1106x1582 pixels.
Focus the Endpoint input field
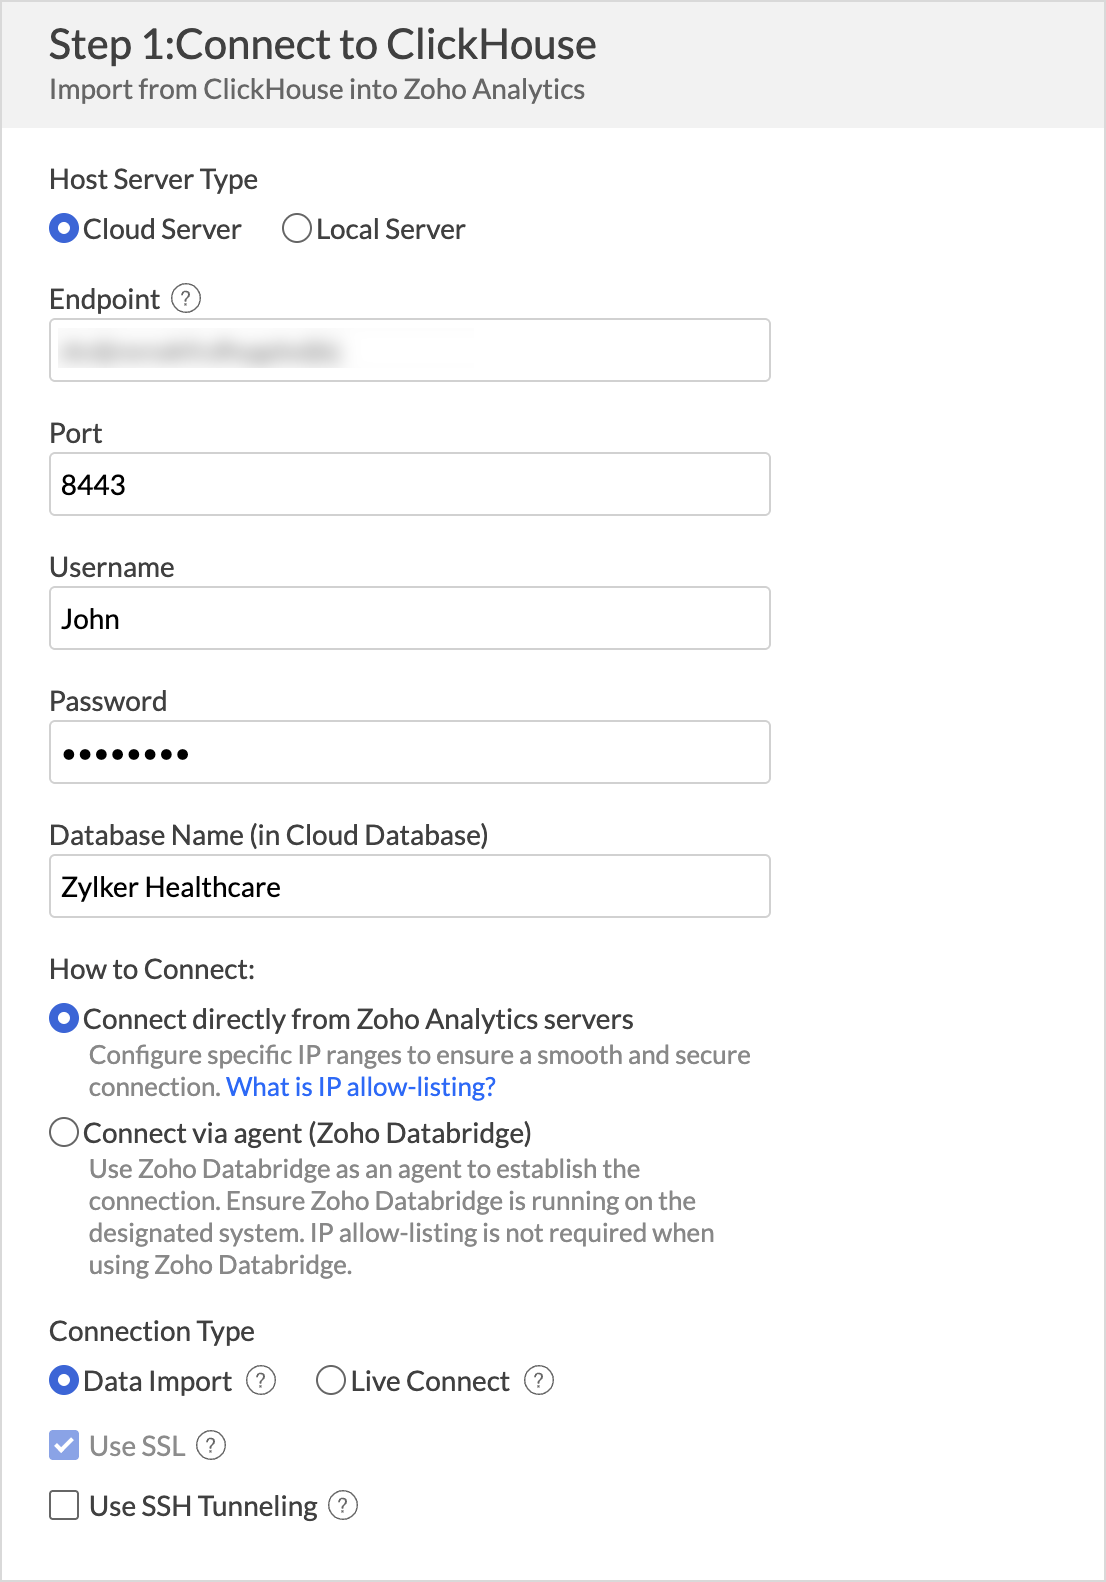coord(410,350)
